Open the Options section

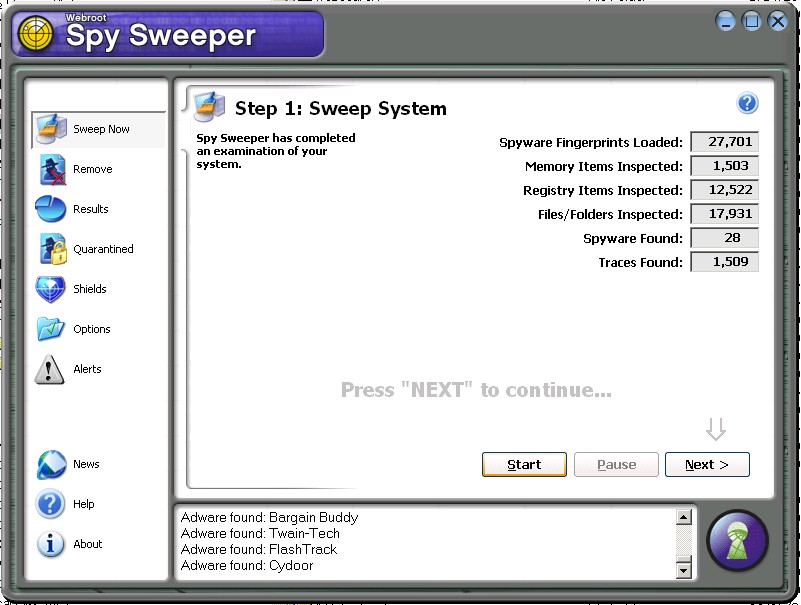click(91, 329)
